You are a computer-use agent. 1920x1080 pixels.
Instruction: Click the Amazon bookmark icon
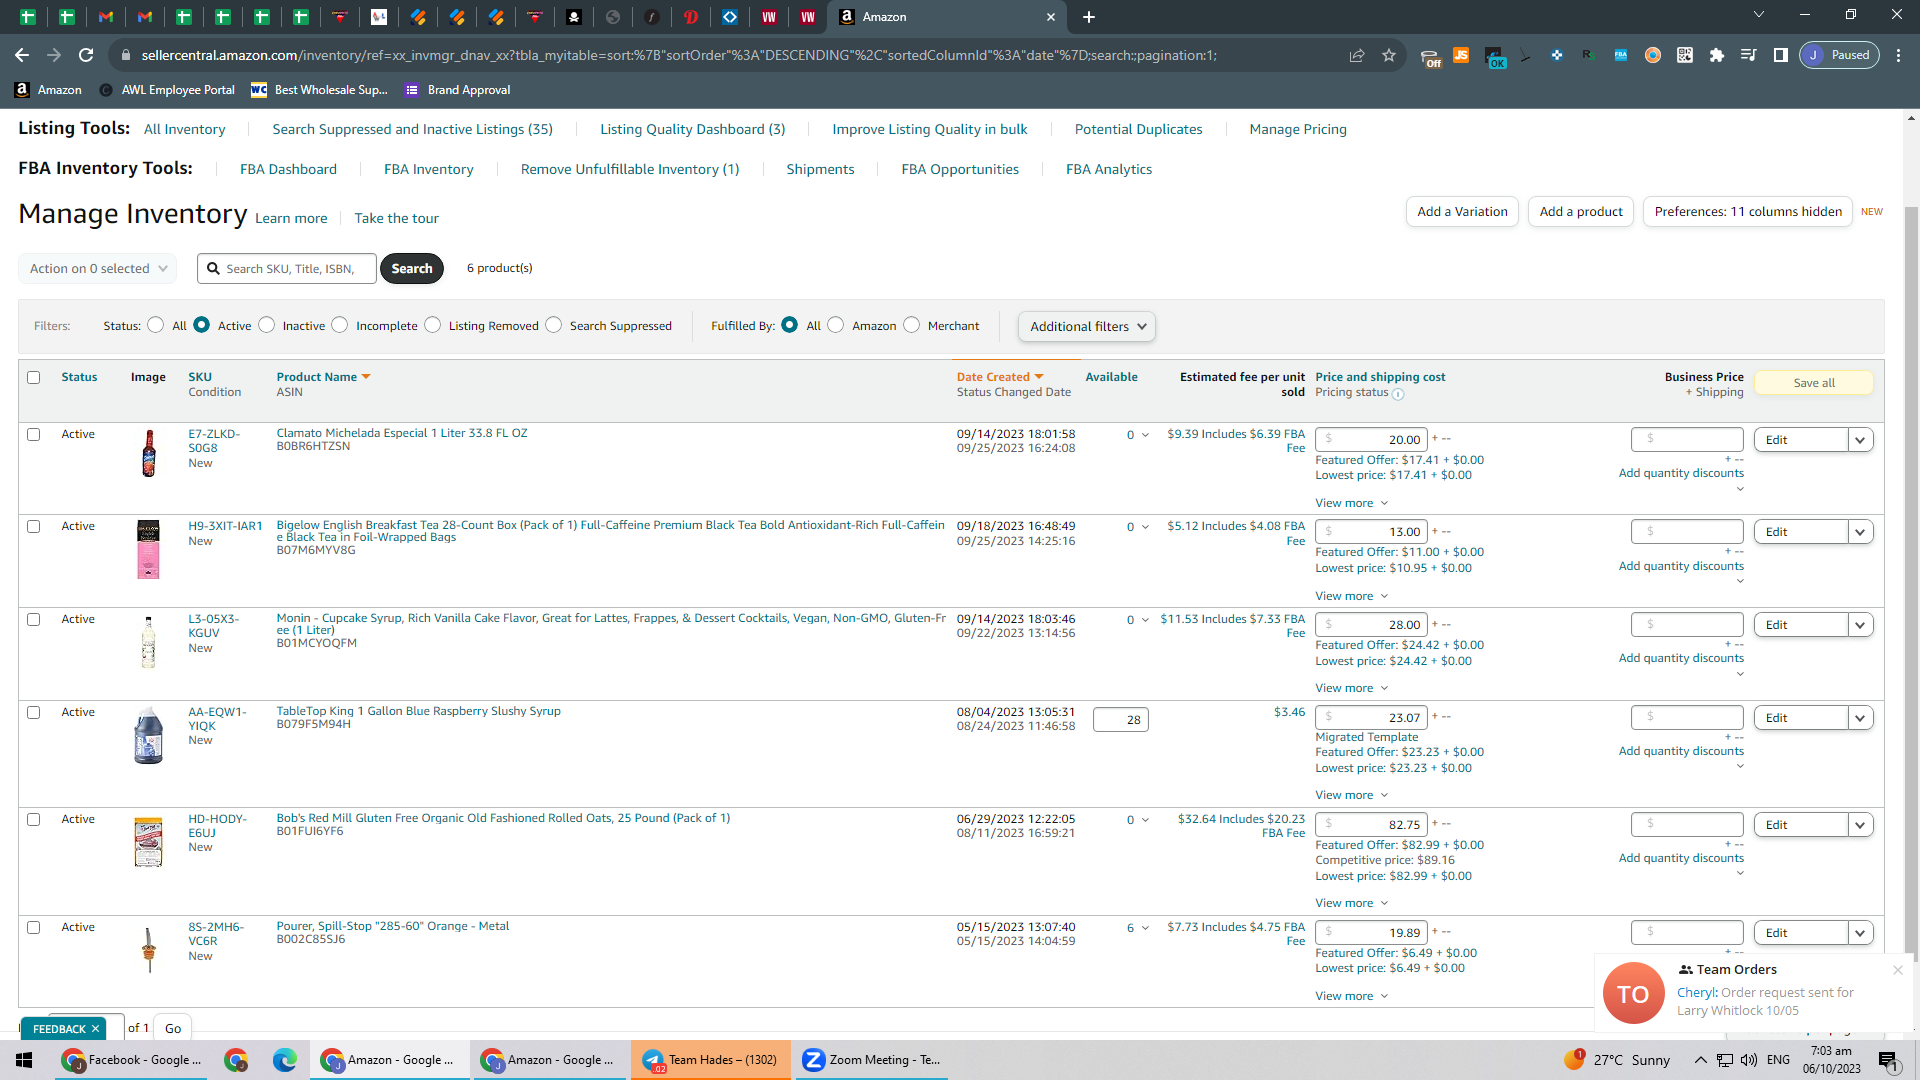click(x=22, y=90)
